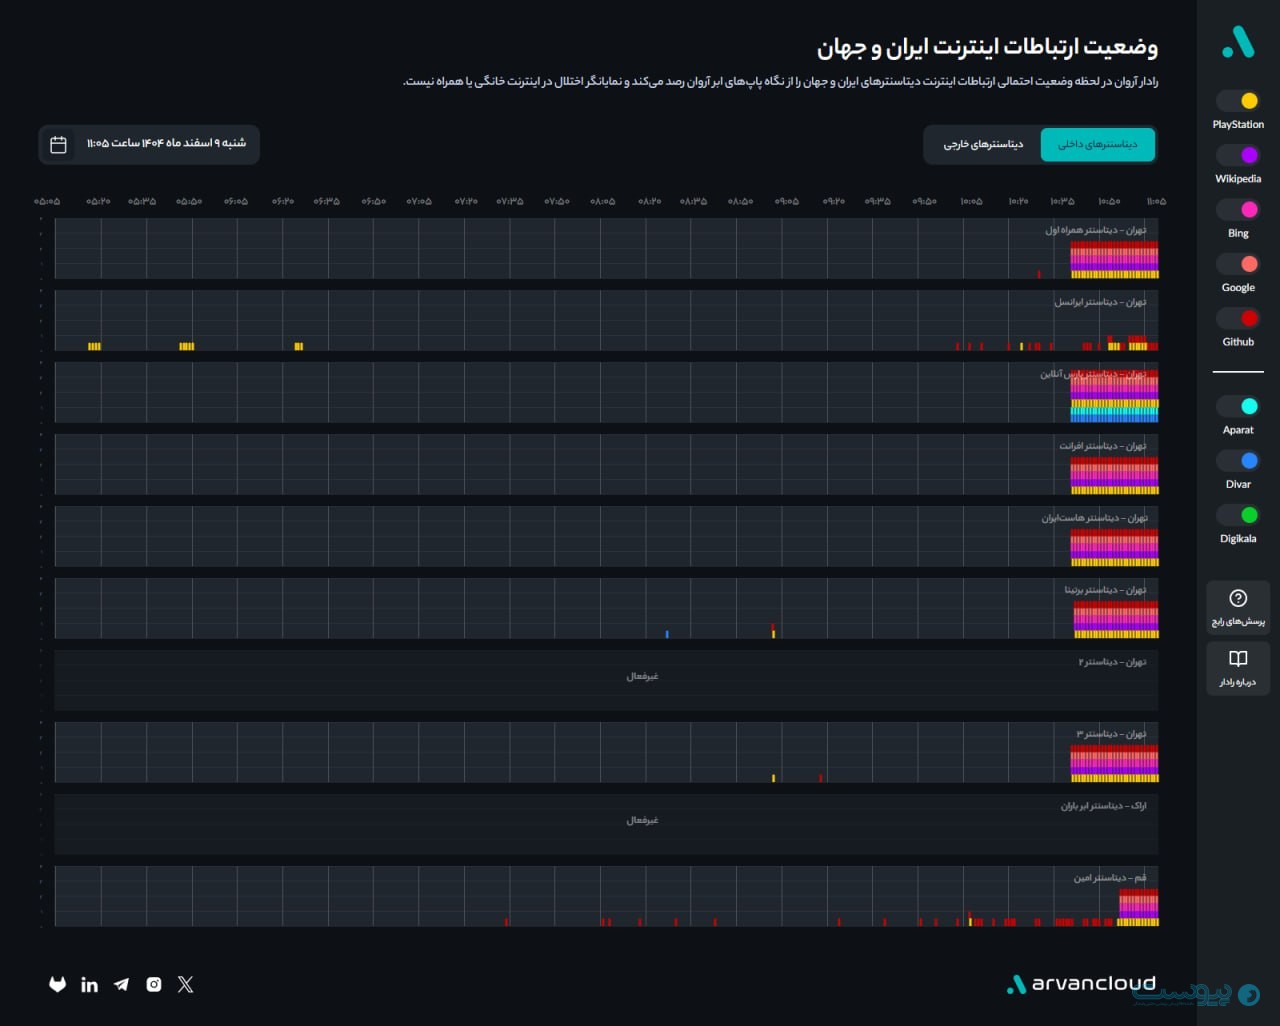This screenshot has width=1280, height=1026.
Task: Toggle the Github red switch
Action: [1238, 318]
